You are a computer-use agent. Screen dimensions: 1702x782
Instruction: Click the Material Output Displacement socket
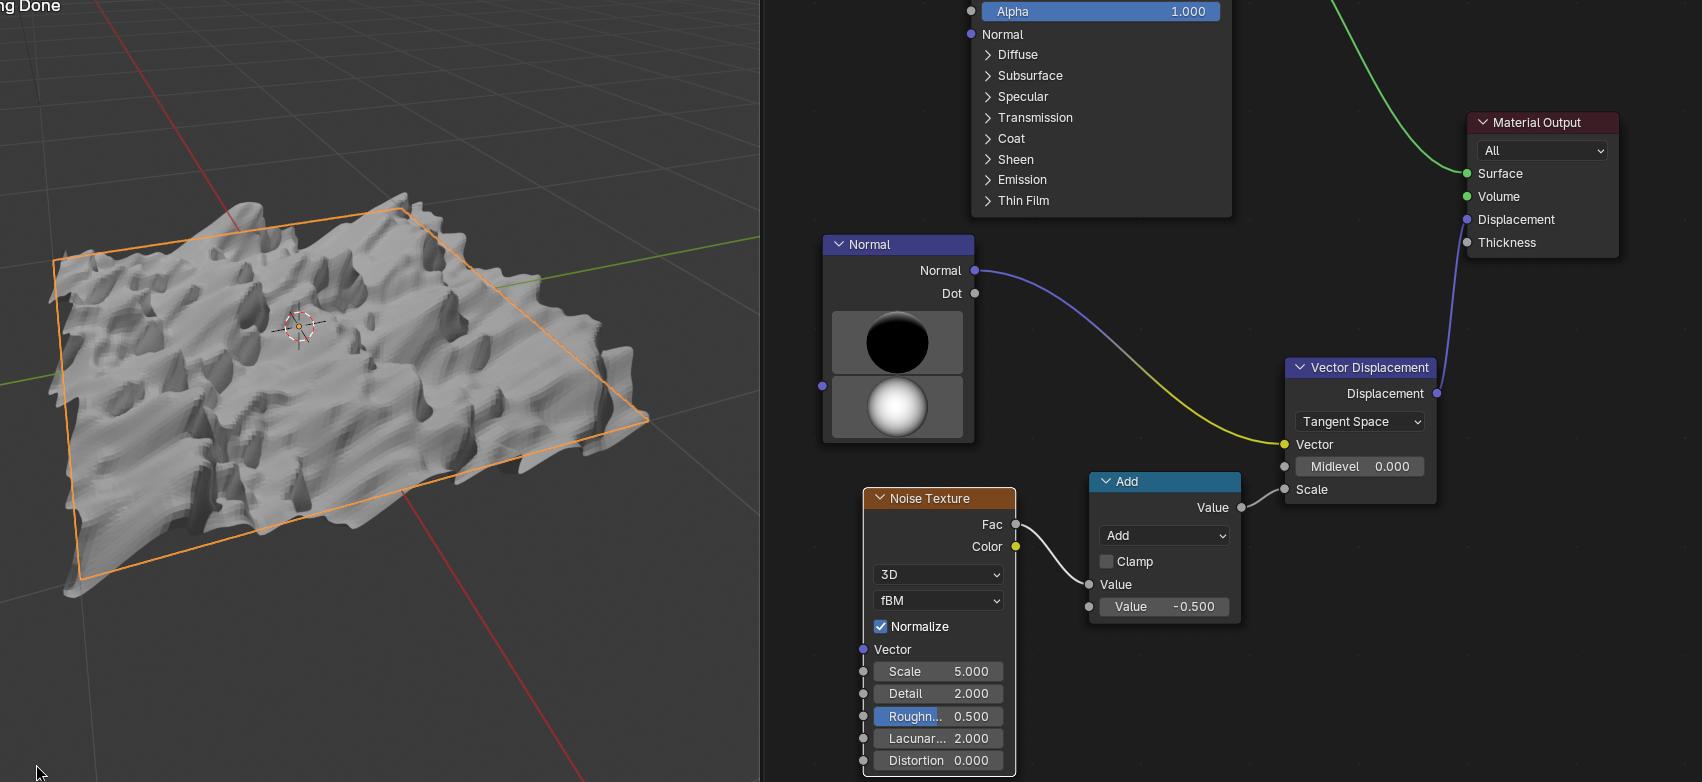click(x=1467, y=220)
